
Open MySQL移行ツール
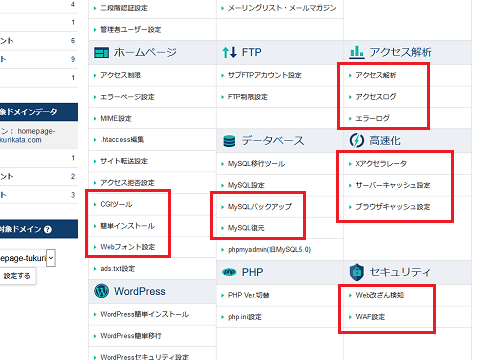[x=256, y=164]
